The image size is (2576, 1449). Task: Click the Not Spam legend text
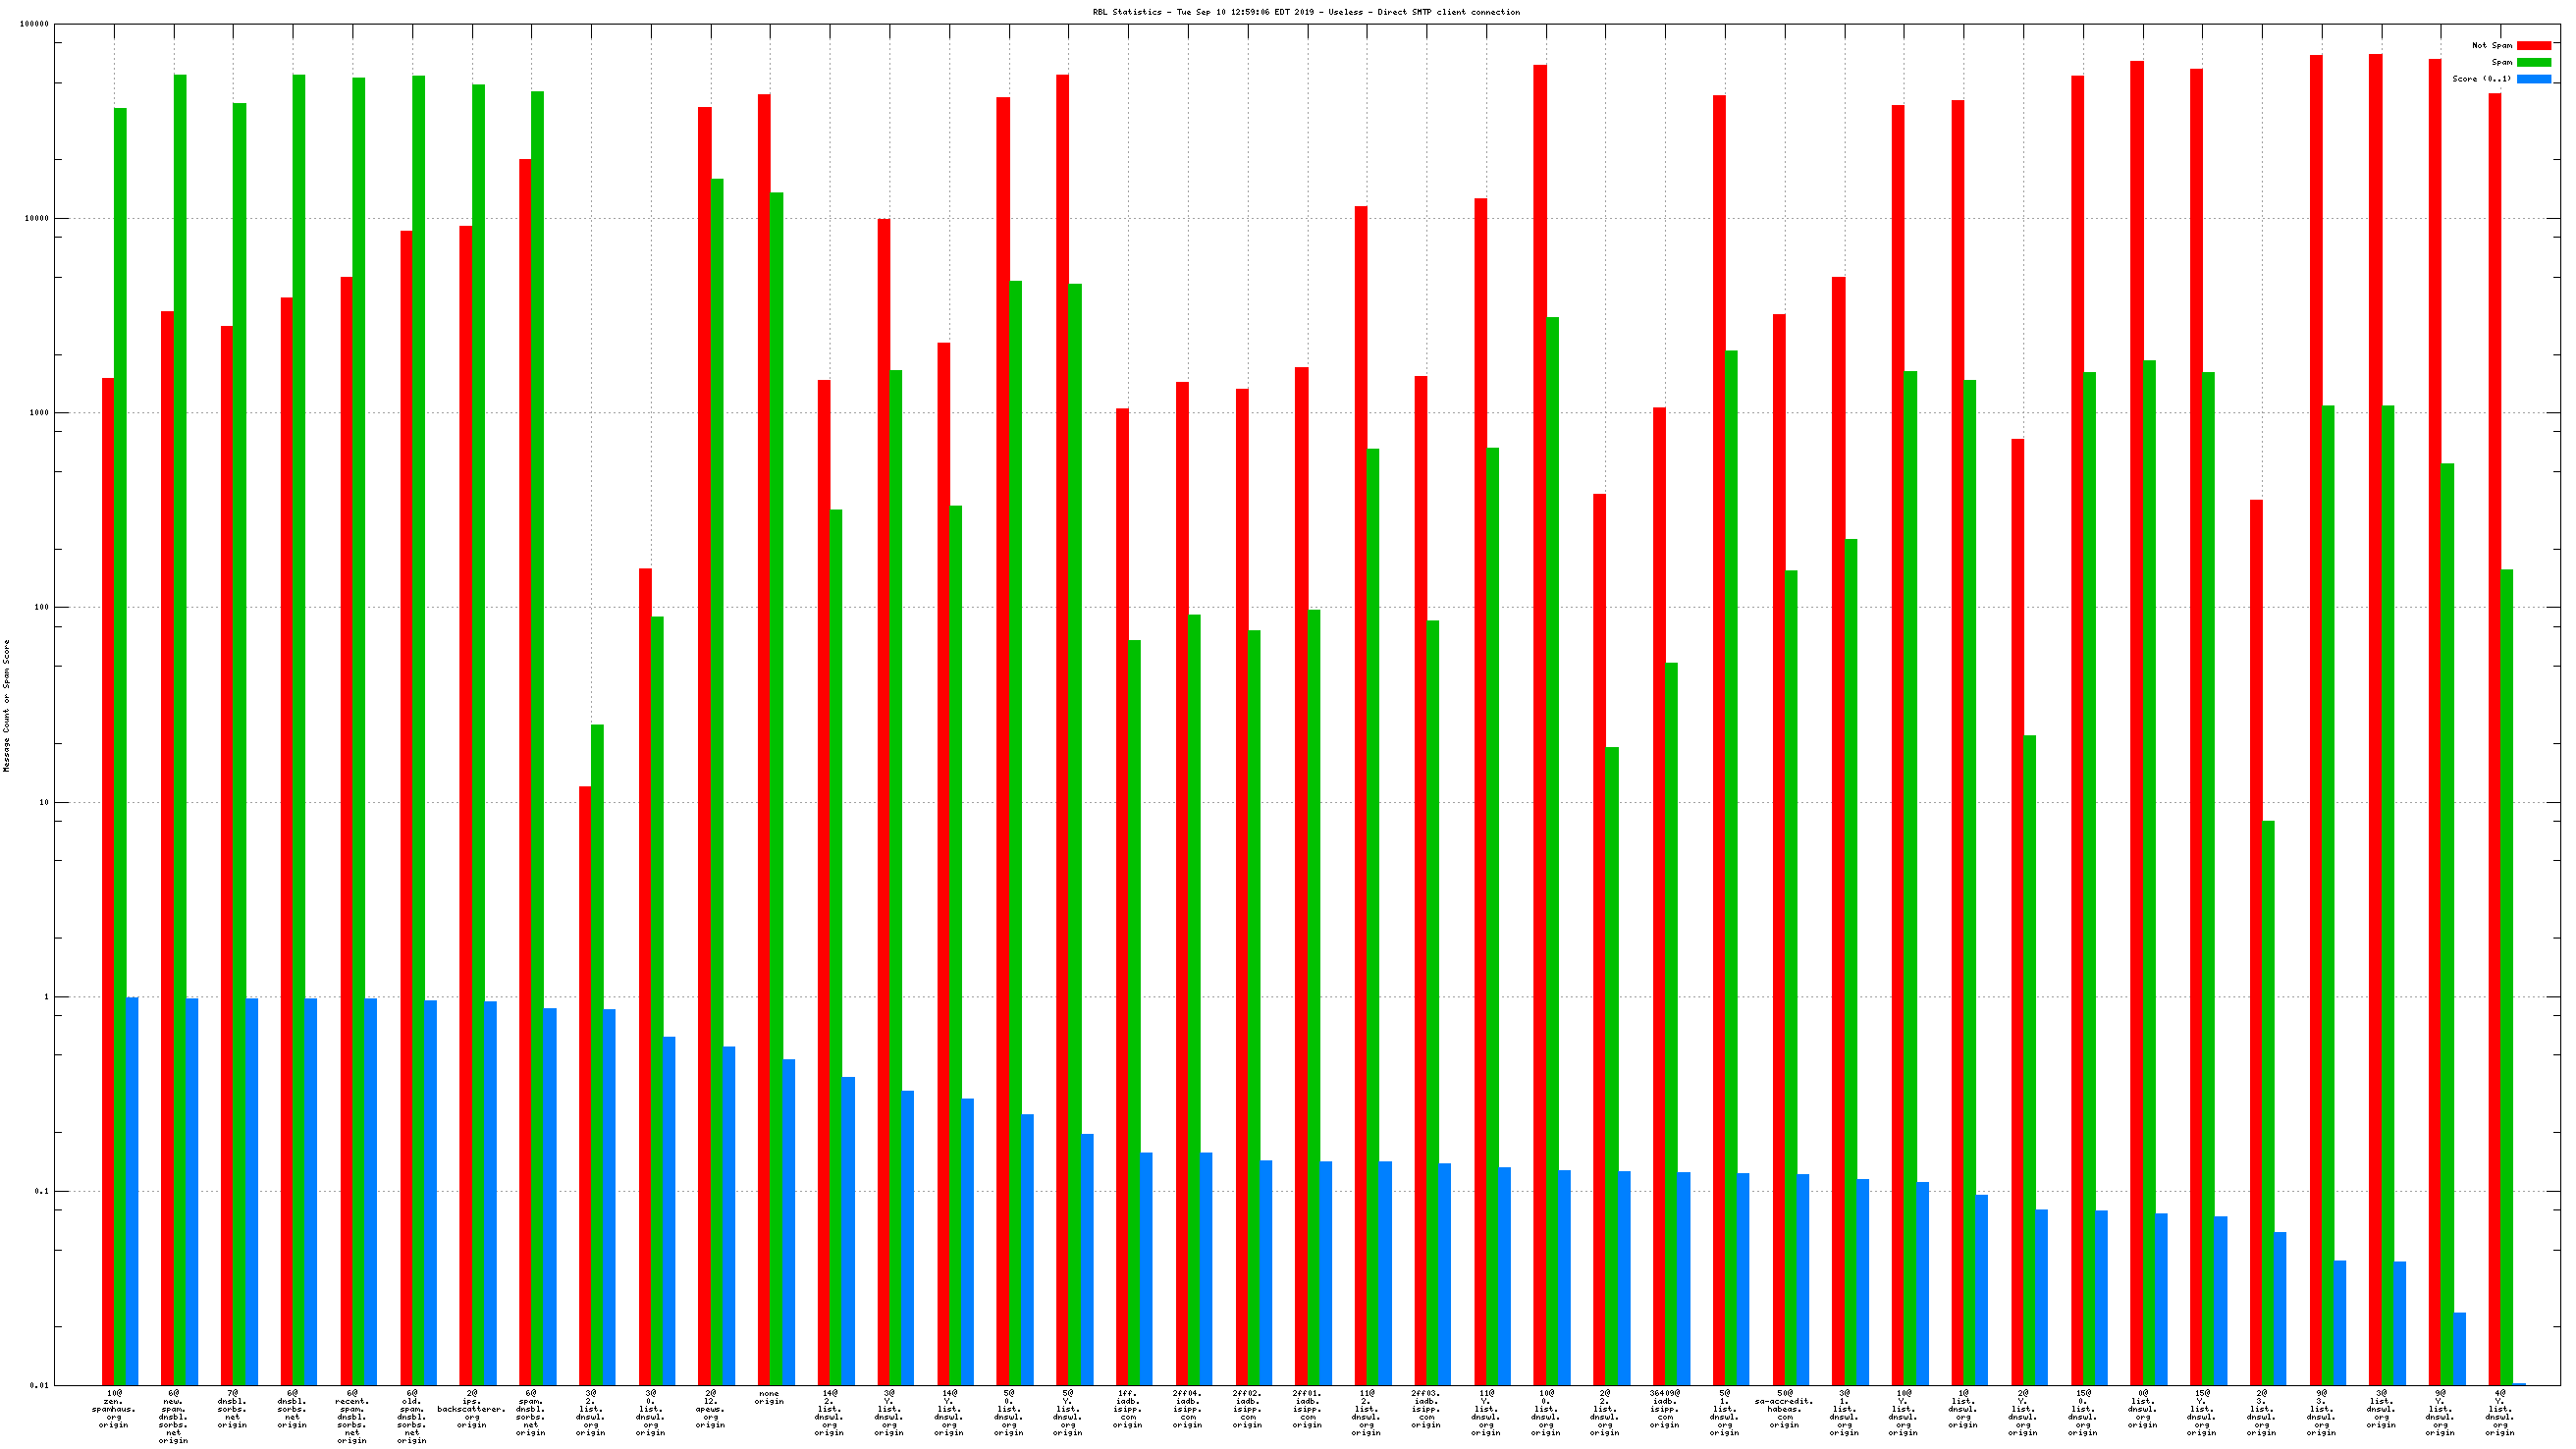(2491, 45)
